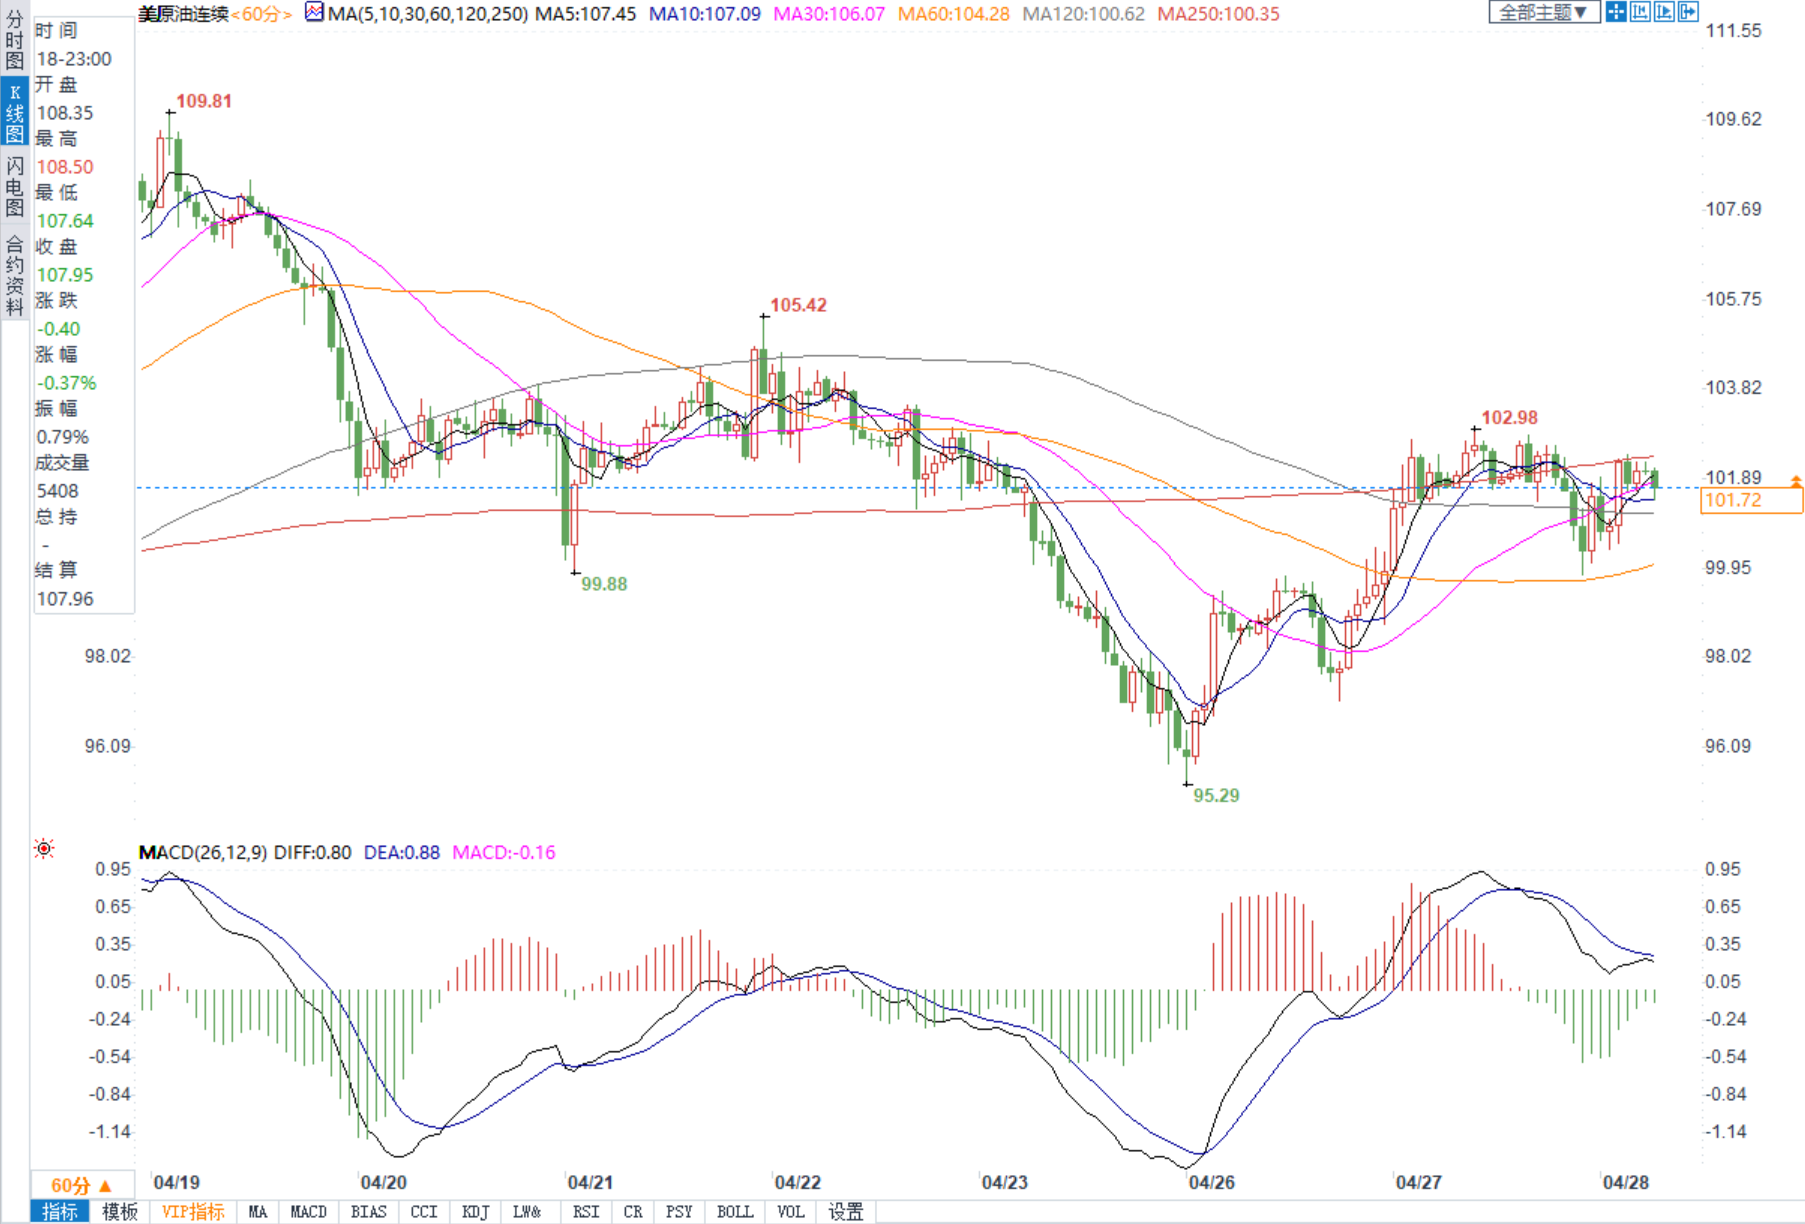Click the red sun icon beside MACD panel
Image resolution: width=1805 pixels, height=1224 pixels.
click(44, 849)
